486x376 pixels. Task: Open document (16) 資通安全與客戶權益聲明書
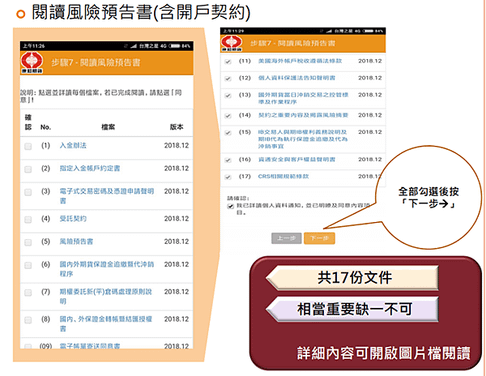pyautogui.click(x=297, y=160)
